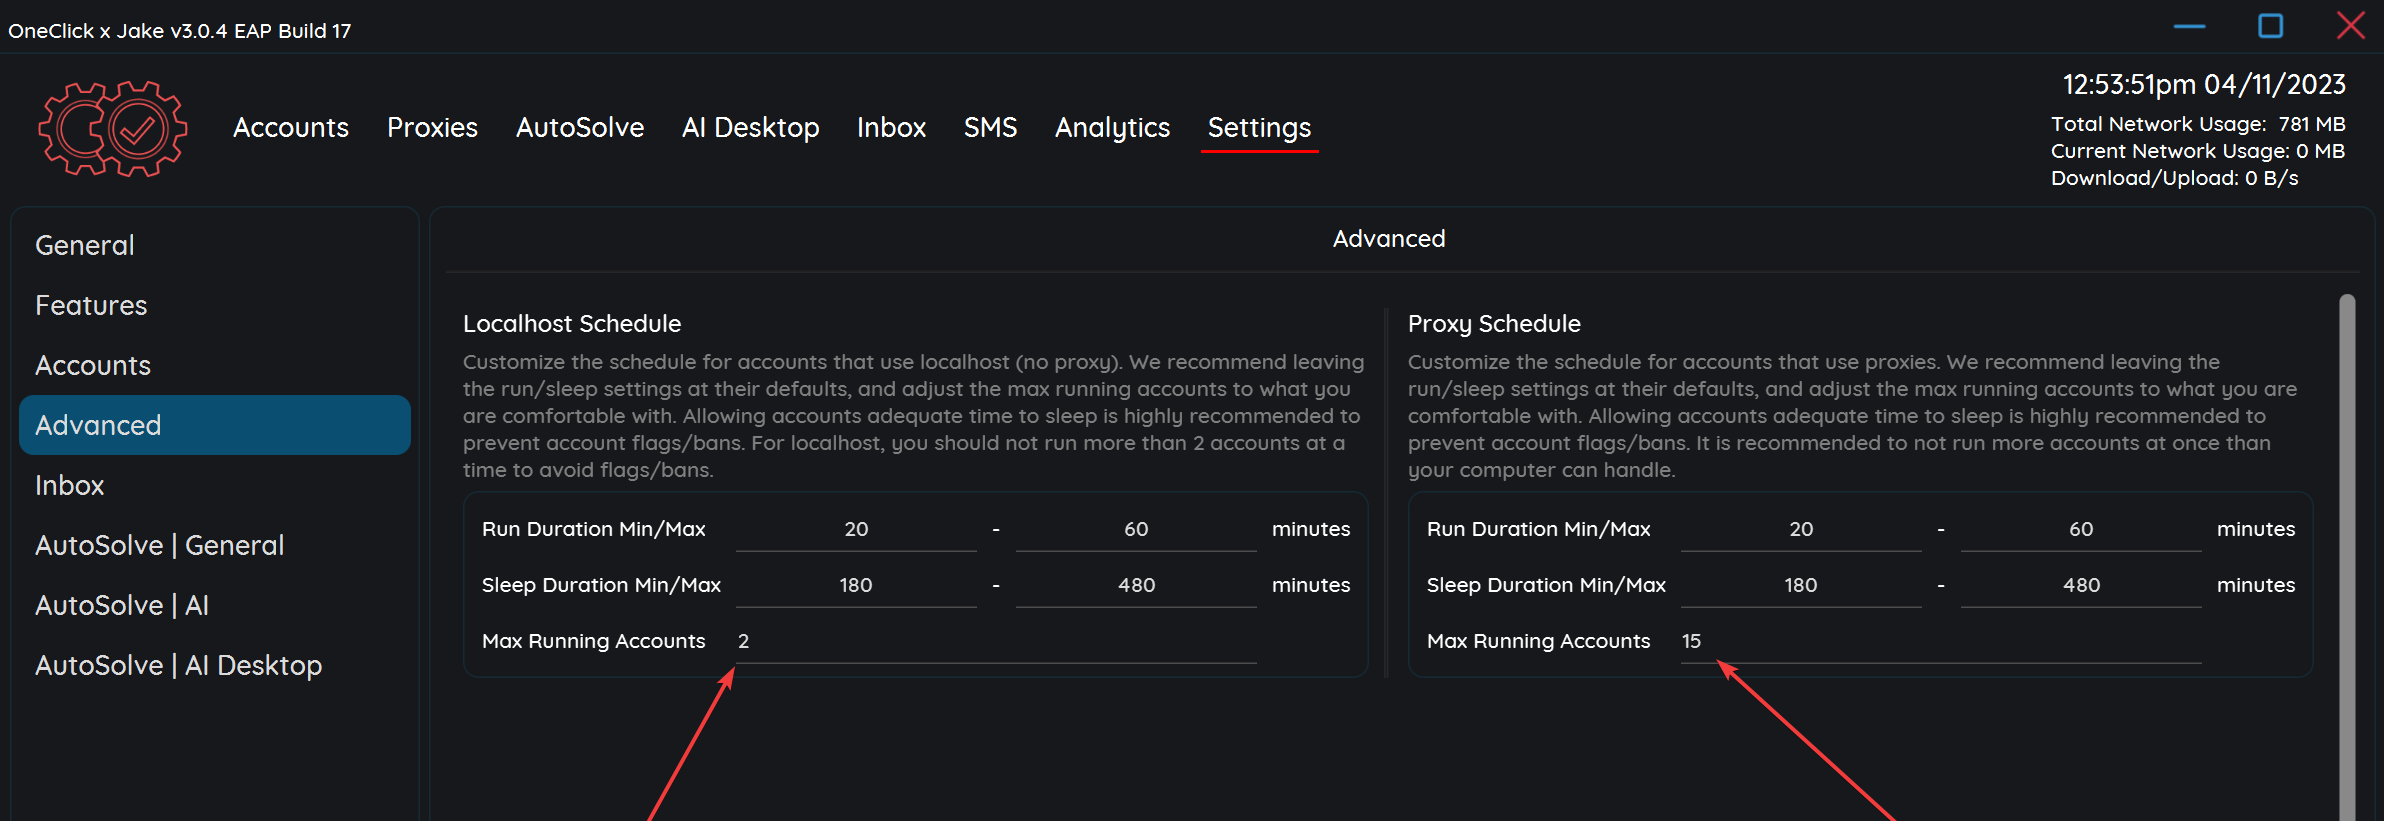Open the AutoSolve top navigation tab

coord(579,128)
